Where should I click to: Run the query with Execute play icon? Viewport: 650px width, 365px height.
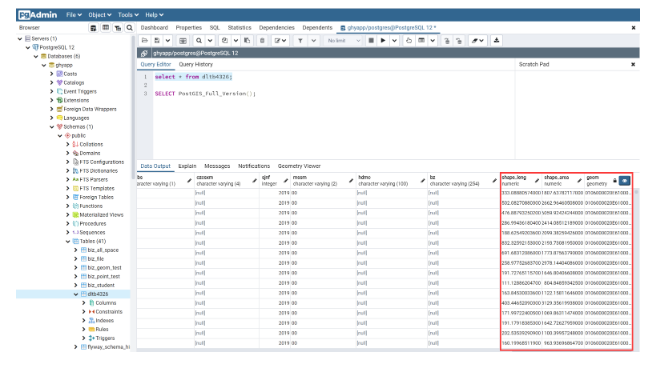pos(383,41)
